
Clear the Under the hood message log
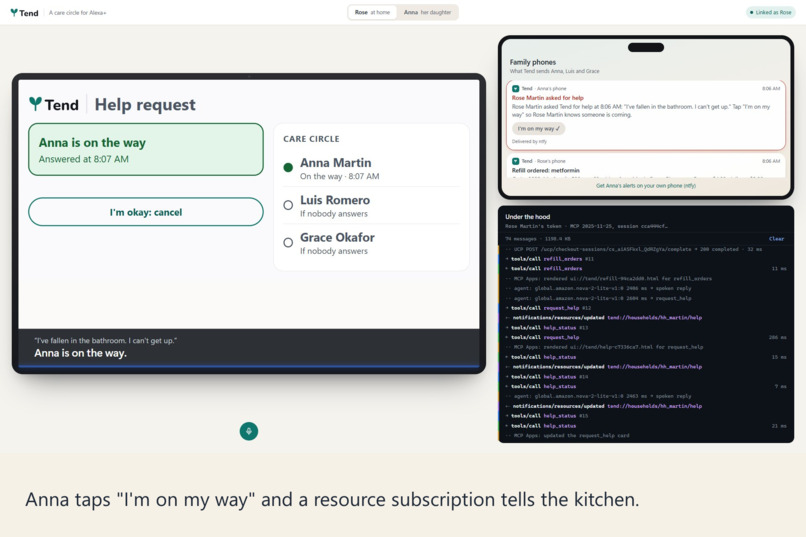[776, 238]
